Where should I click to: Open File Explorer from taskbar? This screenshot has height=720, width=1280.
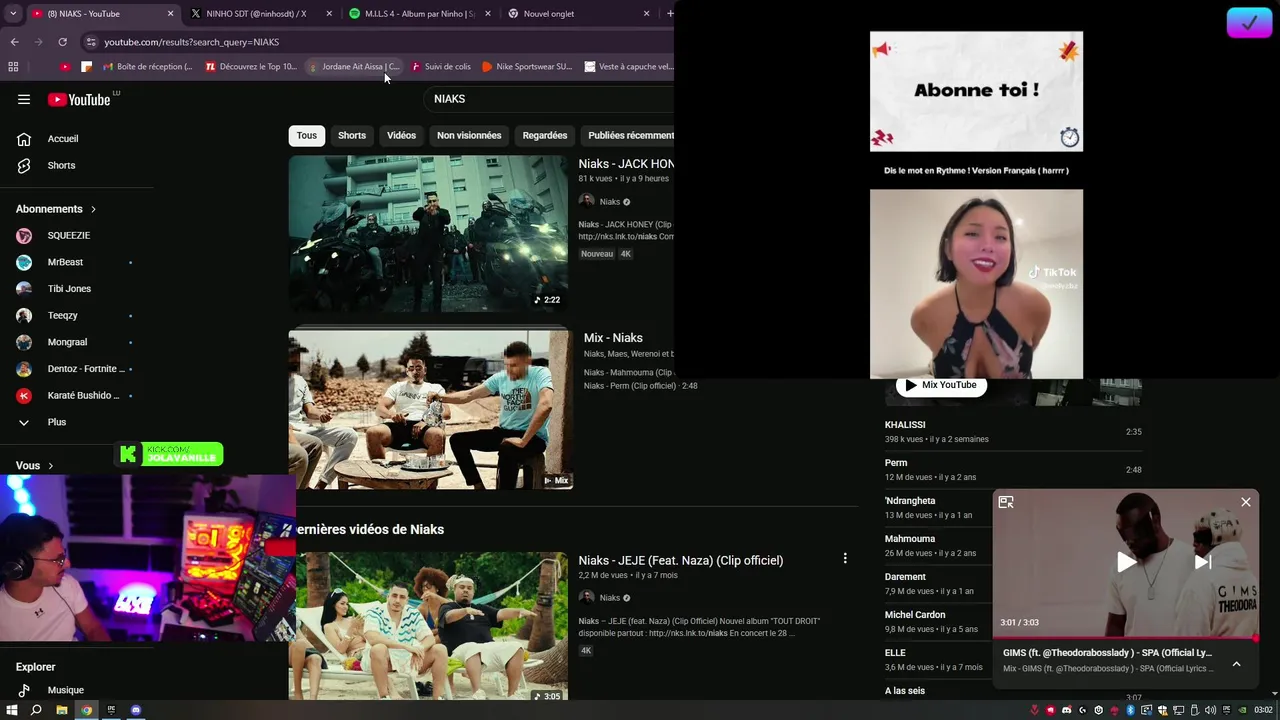62,710
